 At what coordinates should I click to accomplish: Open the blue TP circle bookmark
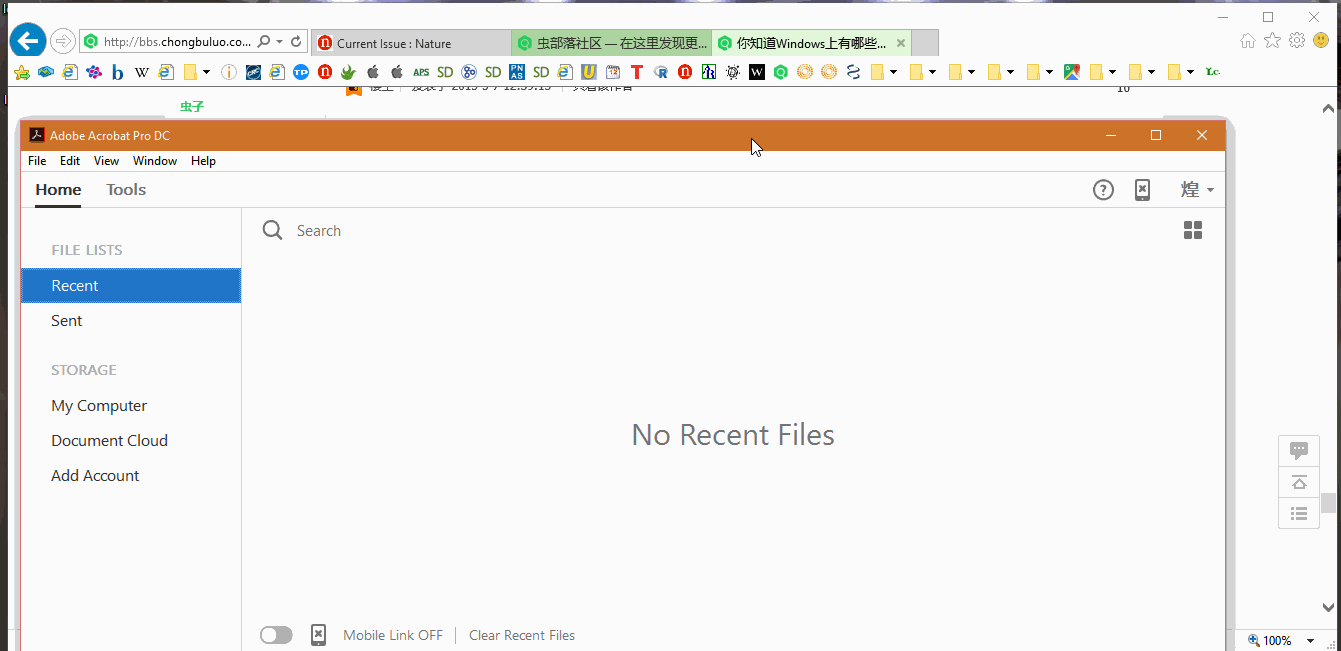point(301,72)
